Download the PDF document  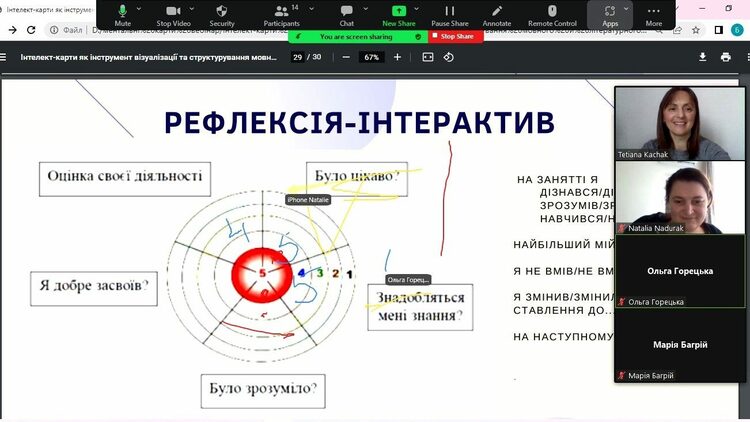coord(702,57)
